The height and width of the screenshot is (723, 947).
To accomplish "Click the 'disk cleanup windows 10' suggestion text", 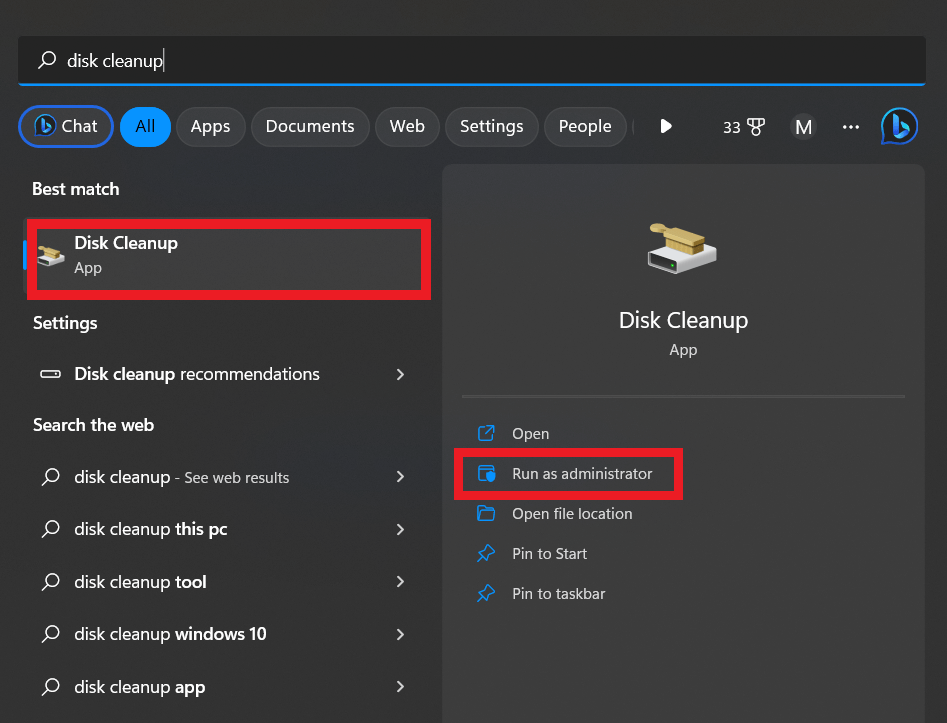I will click(170, 634).
